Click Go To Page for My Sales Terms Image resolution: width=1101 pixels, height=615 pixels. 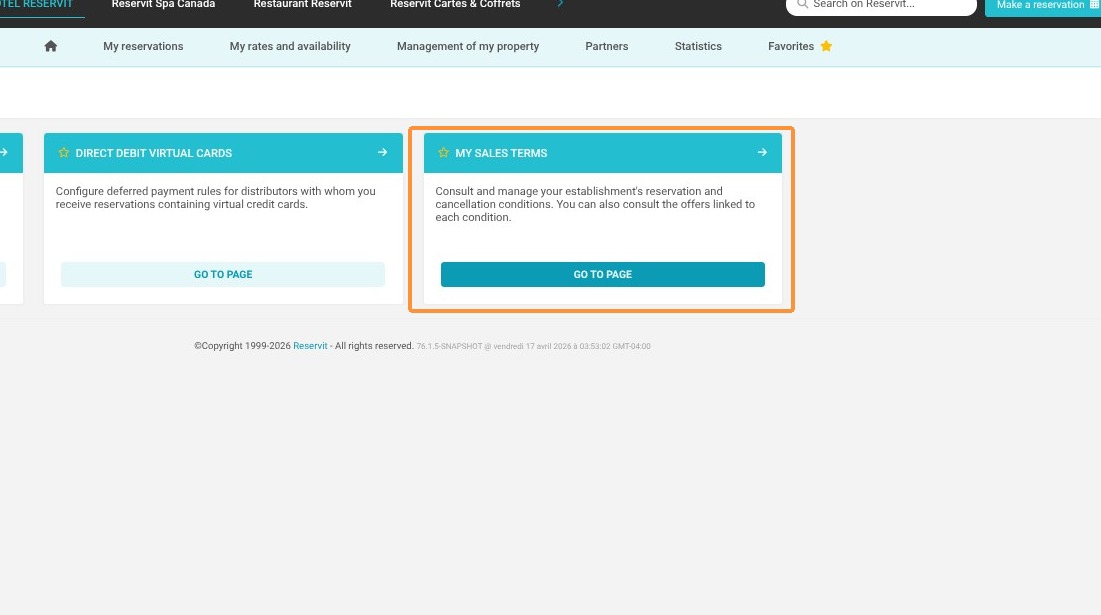602,275
